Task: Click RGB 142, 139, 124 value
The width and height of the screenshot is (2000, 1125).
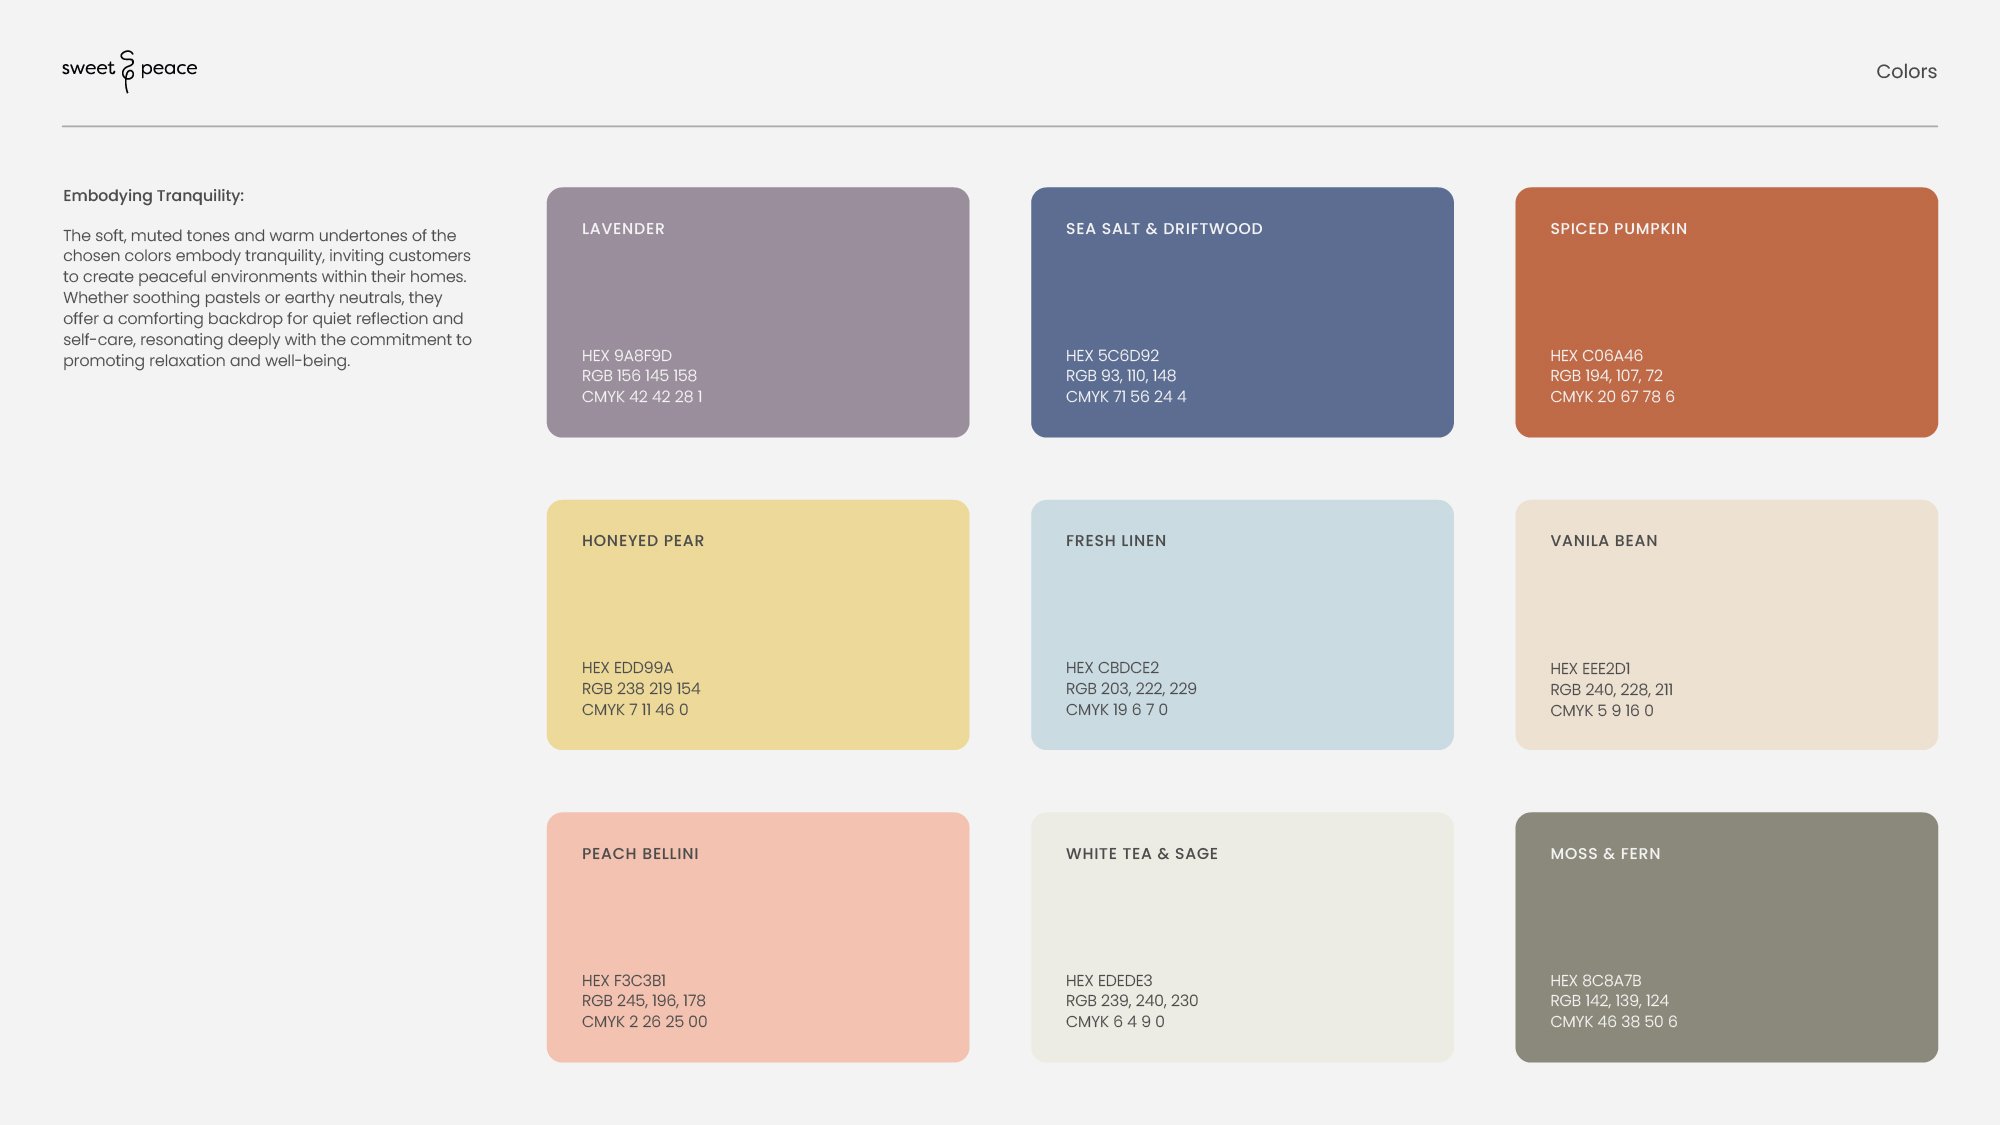Action: point(1609,1001)
